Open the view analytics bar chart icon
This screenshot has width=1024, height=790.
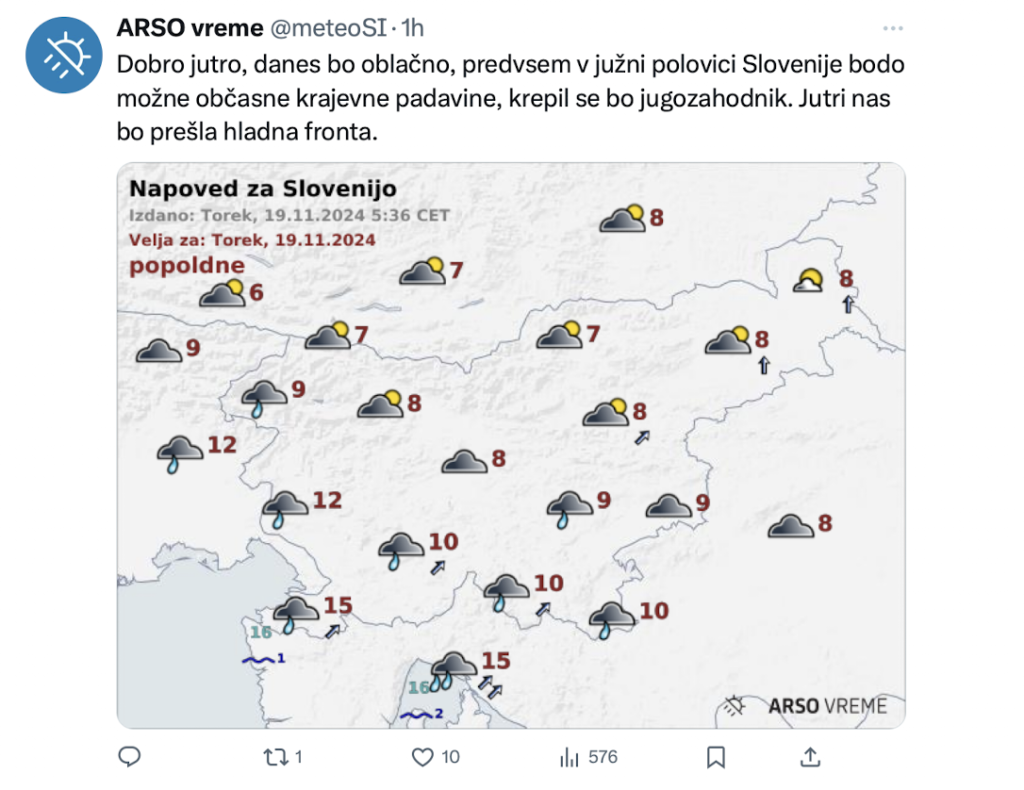pyautogui.click(x=569, y=757)
